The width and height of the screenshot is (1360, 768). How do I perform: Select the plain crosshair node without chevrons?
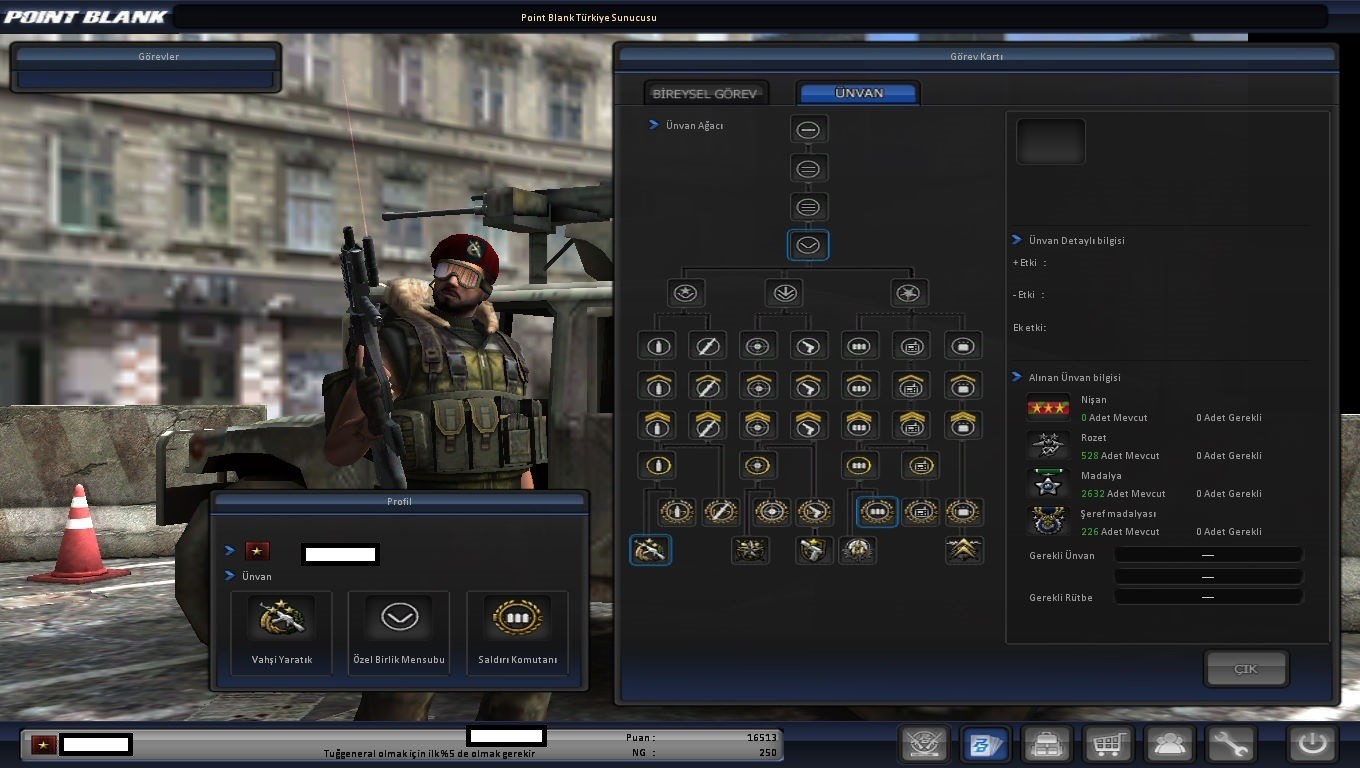(758, 346)
